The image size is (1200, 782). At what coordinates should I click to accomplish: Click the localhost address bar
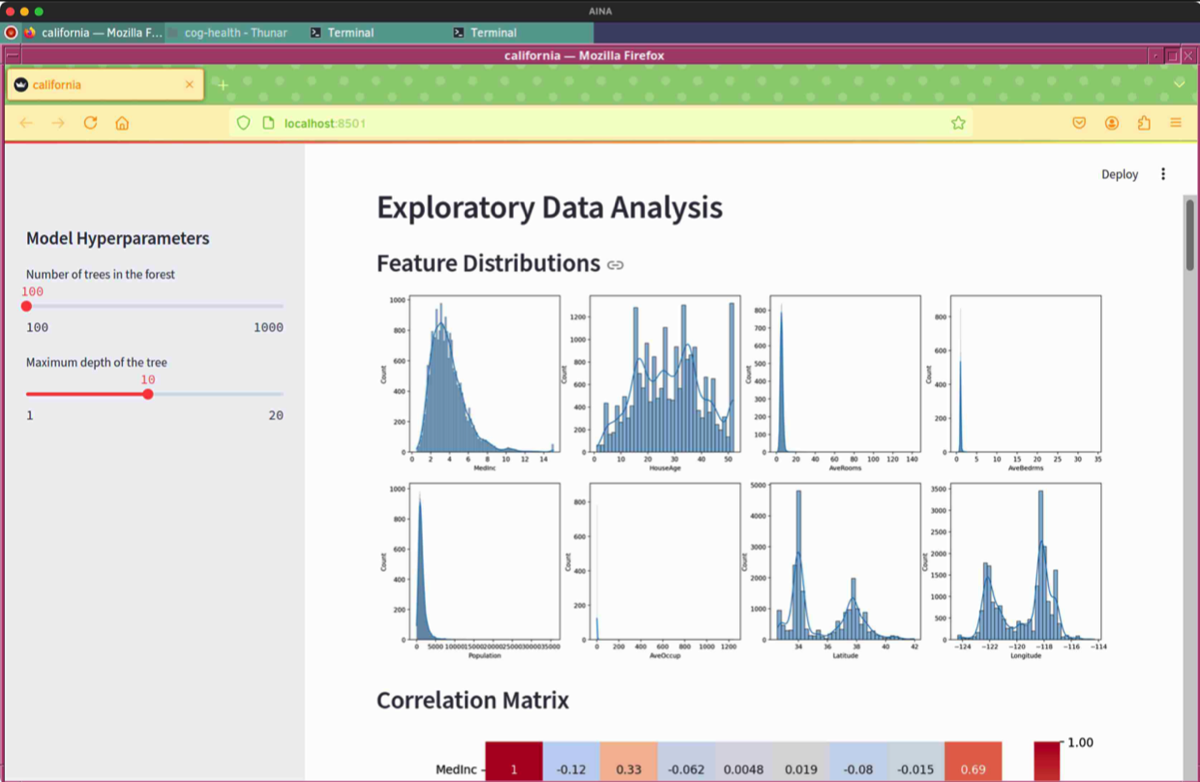600,123
